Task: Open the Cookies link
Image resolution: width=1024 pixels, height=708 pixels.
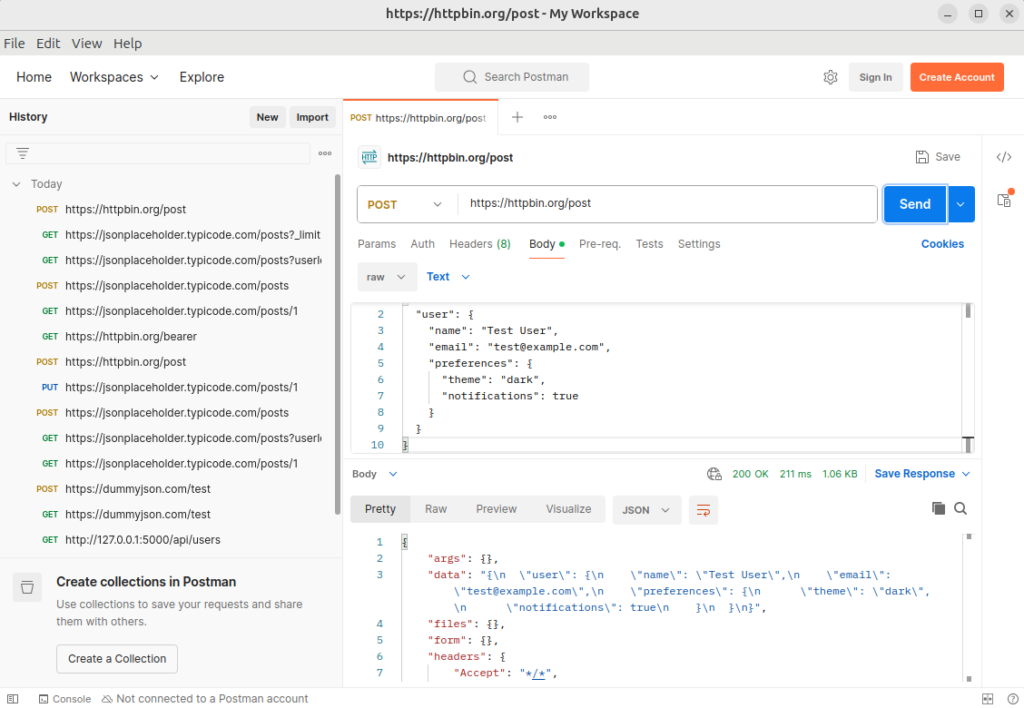Action: [942, 244]
